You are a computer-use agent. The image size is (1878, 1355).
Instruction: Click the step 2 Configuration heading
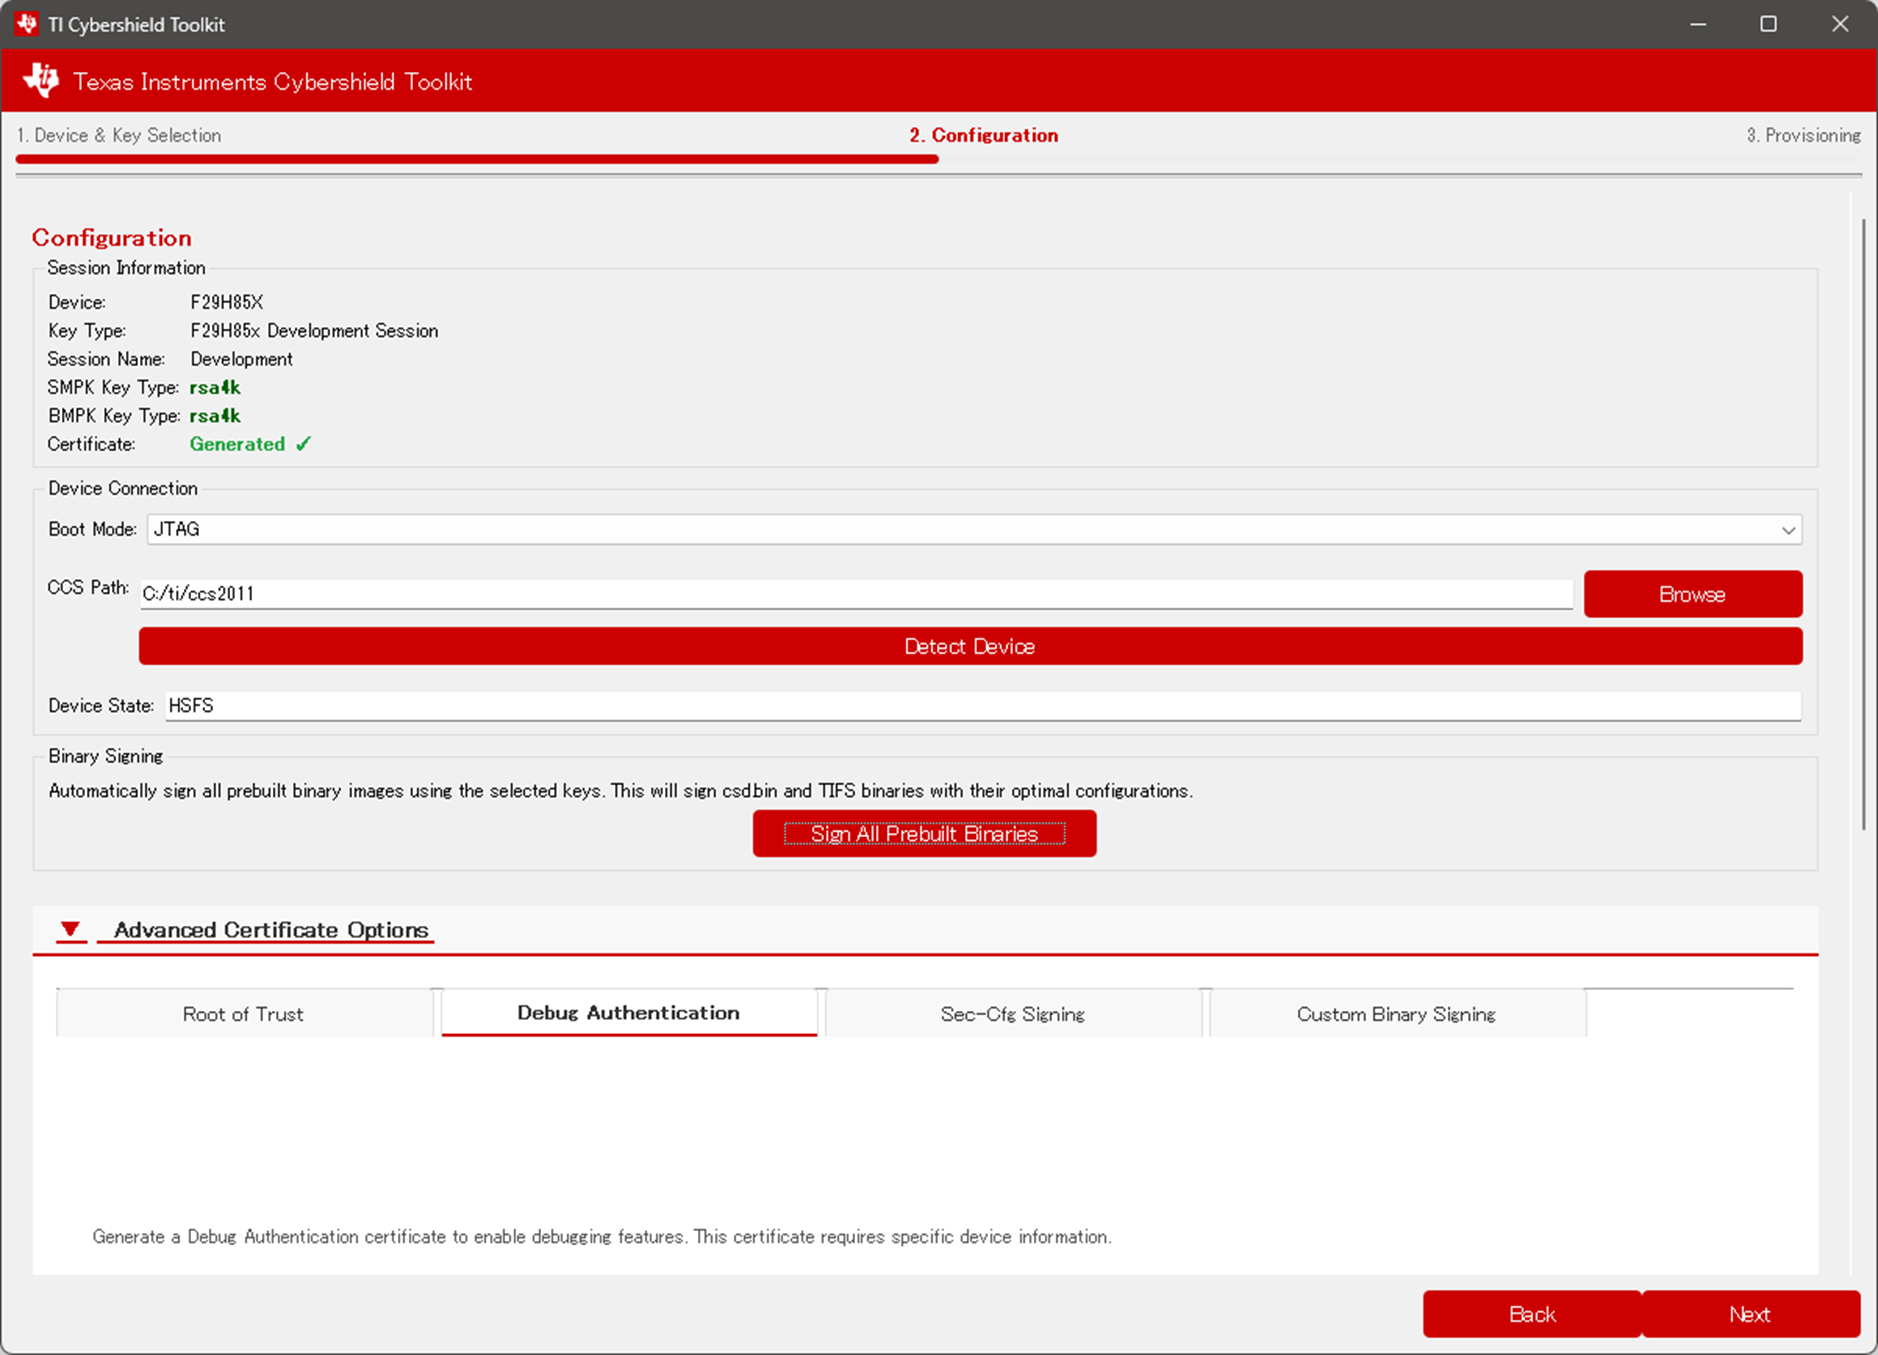[984, 135]
